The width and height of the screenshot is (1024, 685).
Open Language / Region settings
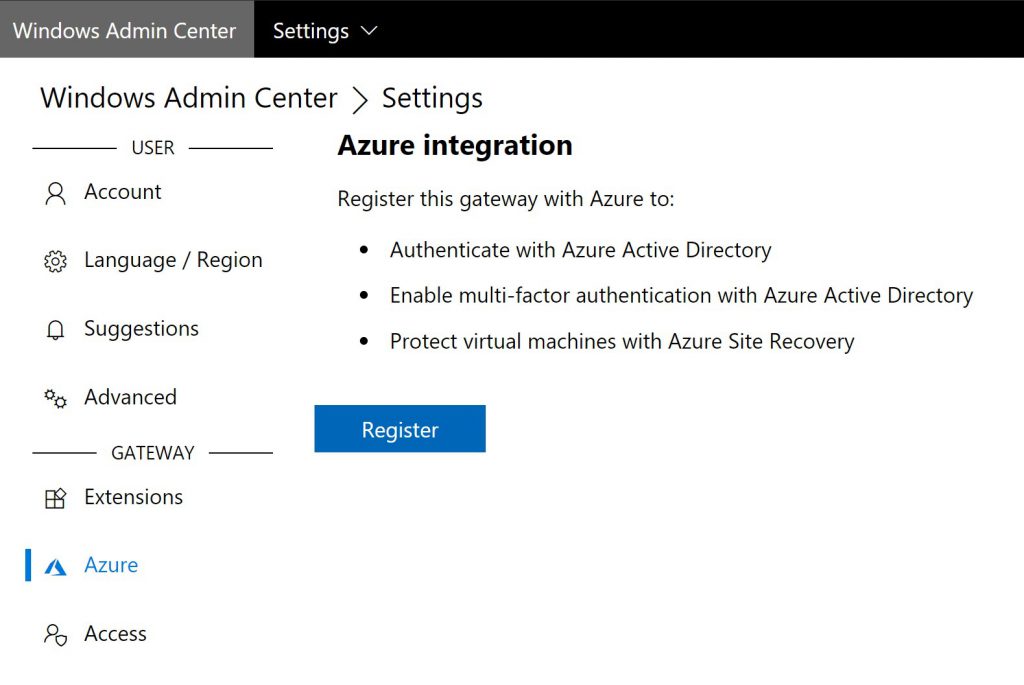173,260
